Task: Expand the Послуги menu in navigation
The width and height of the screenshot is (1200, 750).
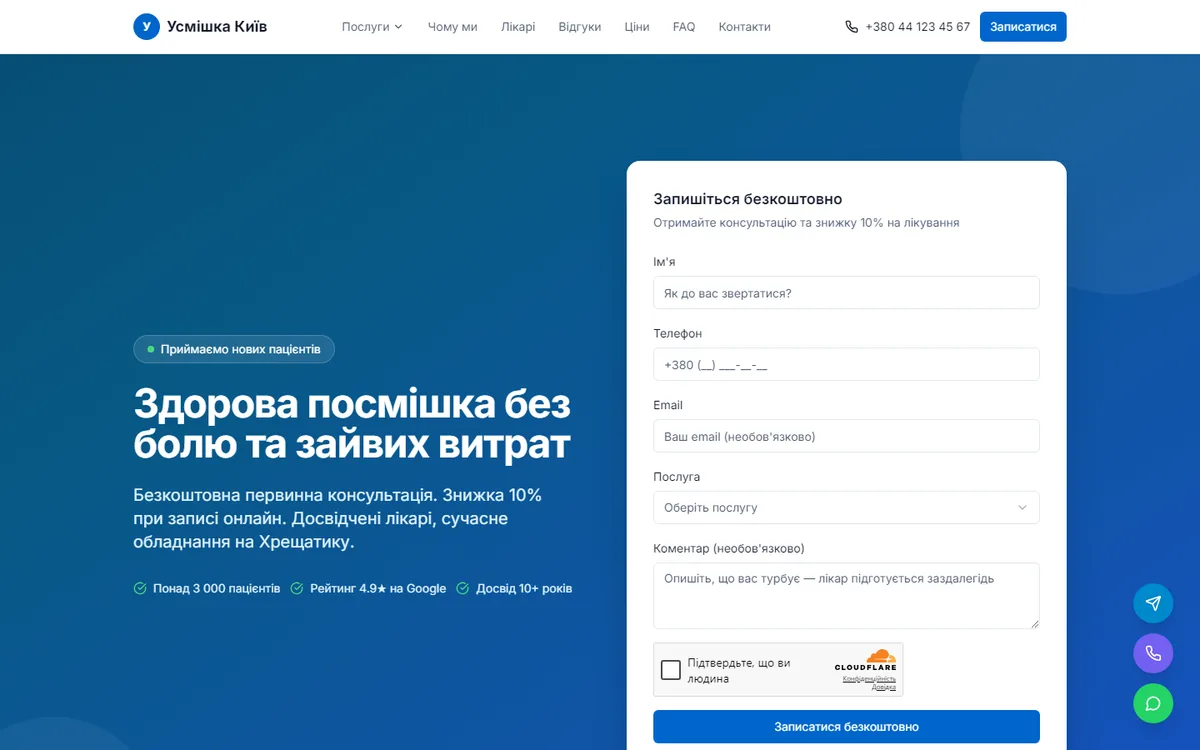Action: pyautogui.click(x=372, y=27)
